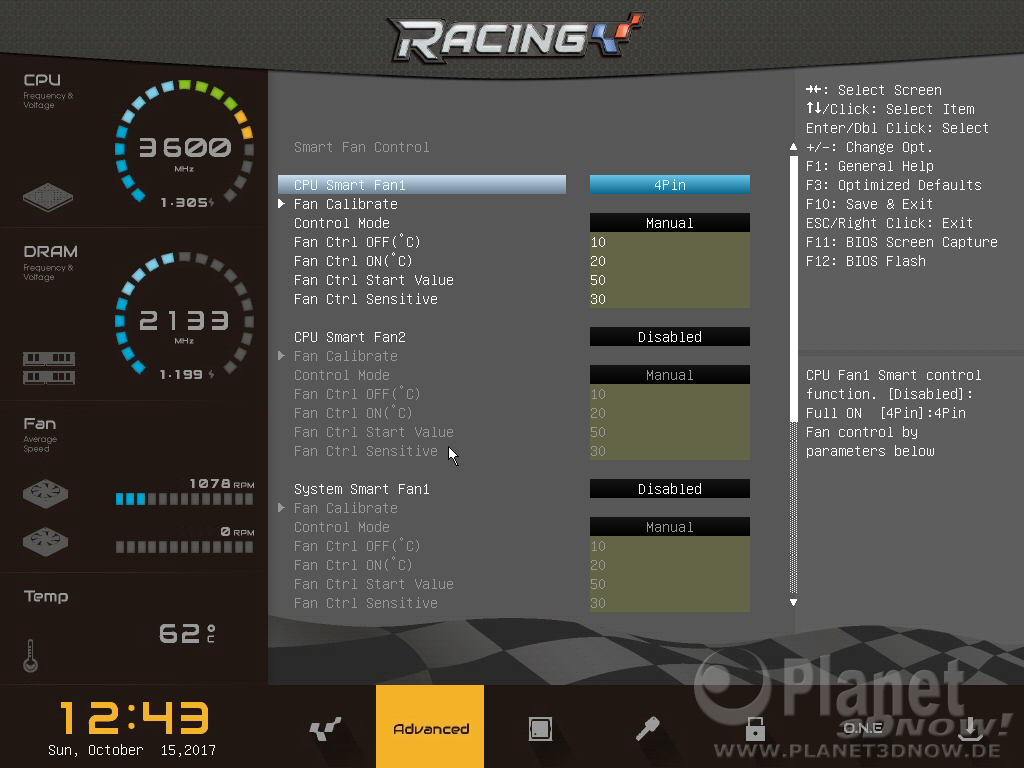This screenshot has height=768, width=1024.
Task: Open the Security tab padlock icon
Action: click(x=755, y=728)
